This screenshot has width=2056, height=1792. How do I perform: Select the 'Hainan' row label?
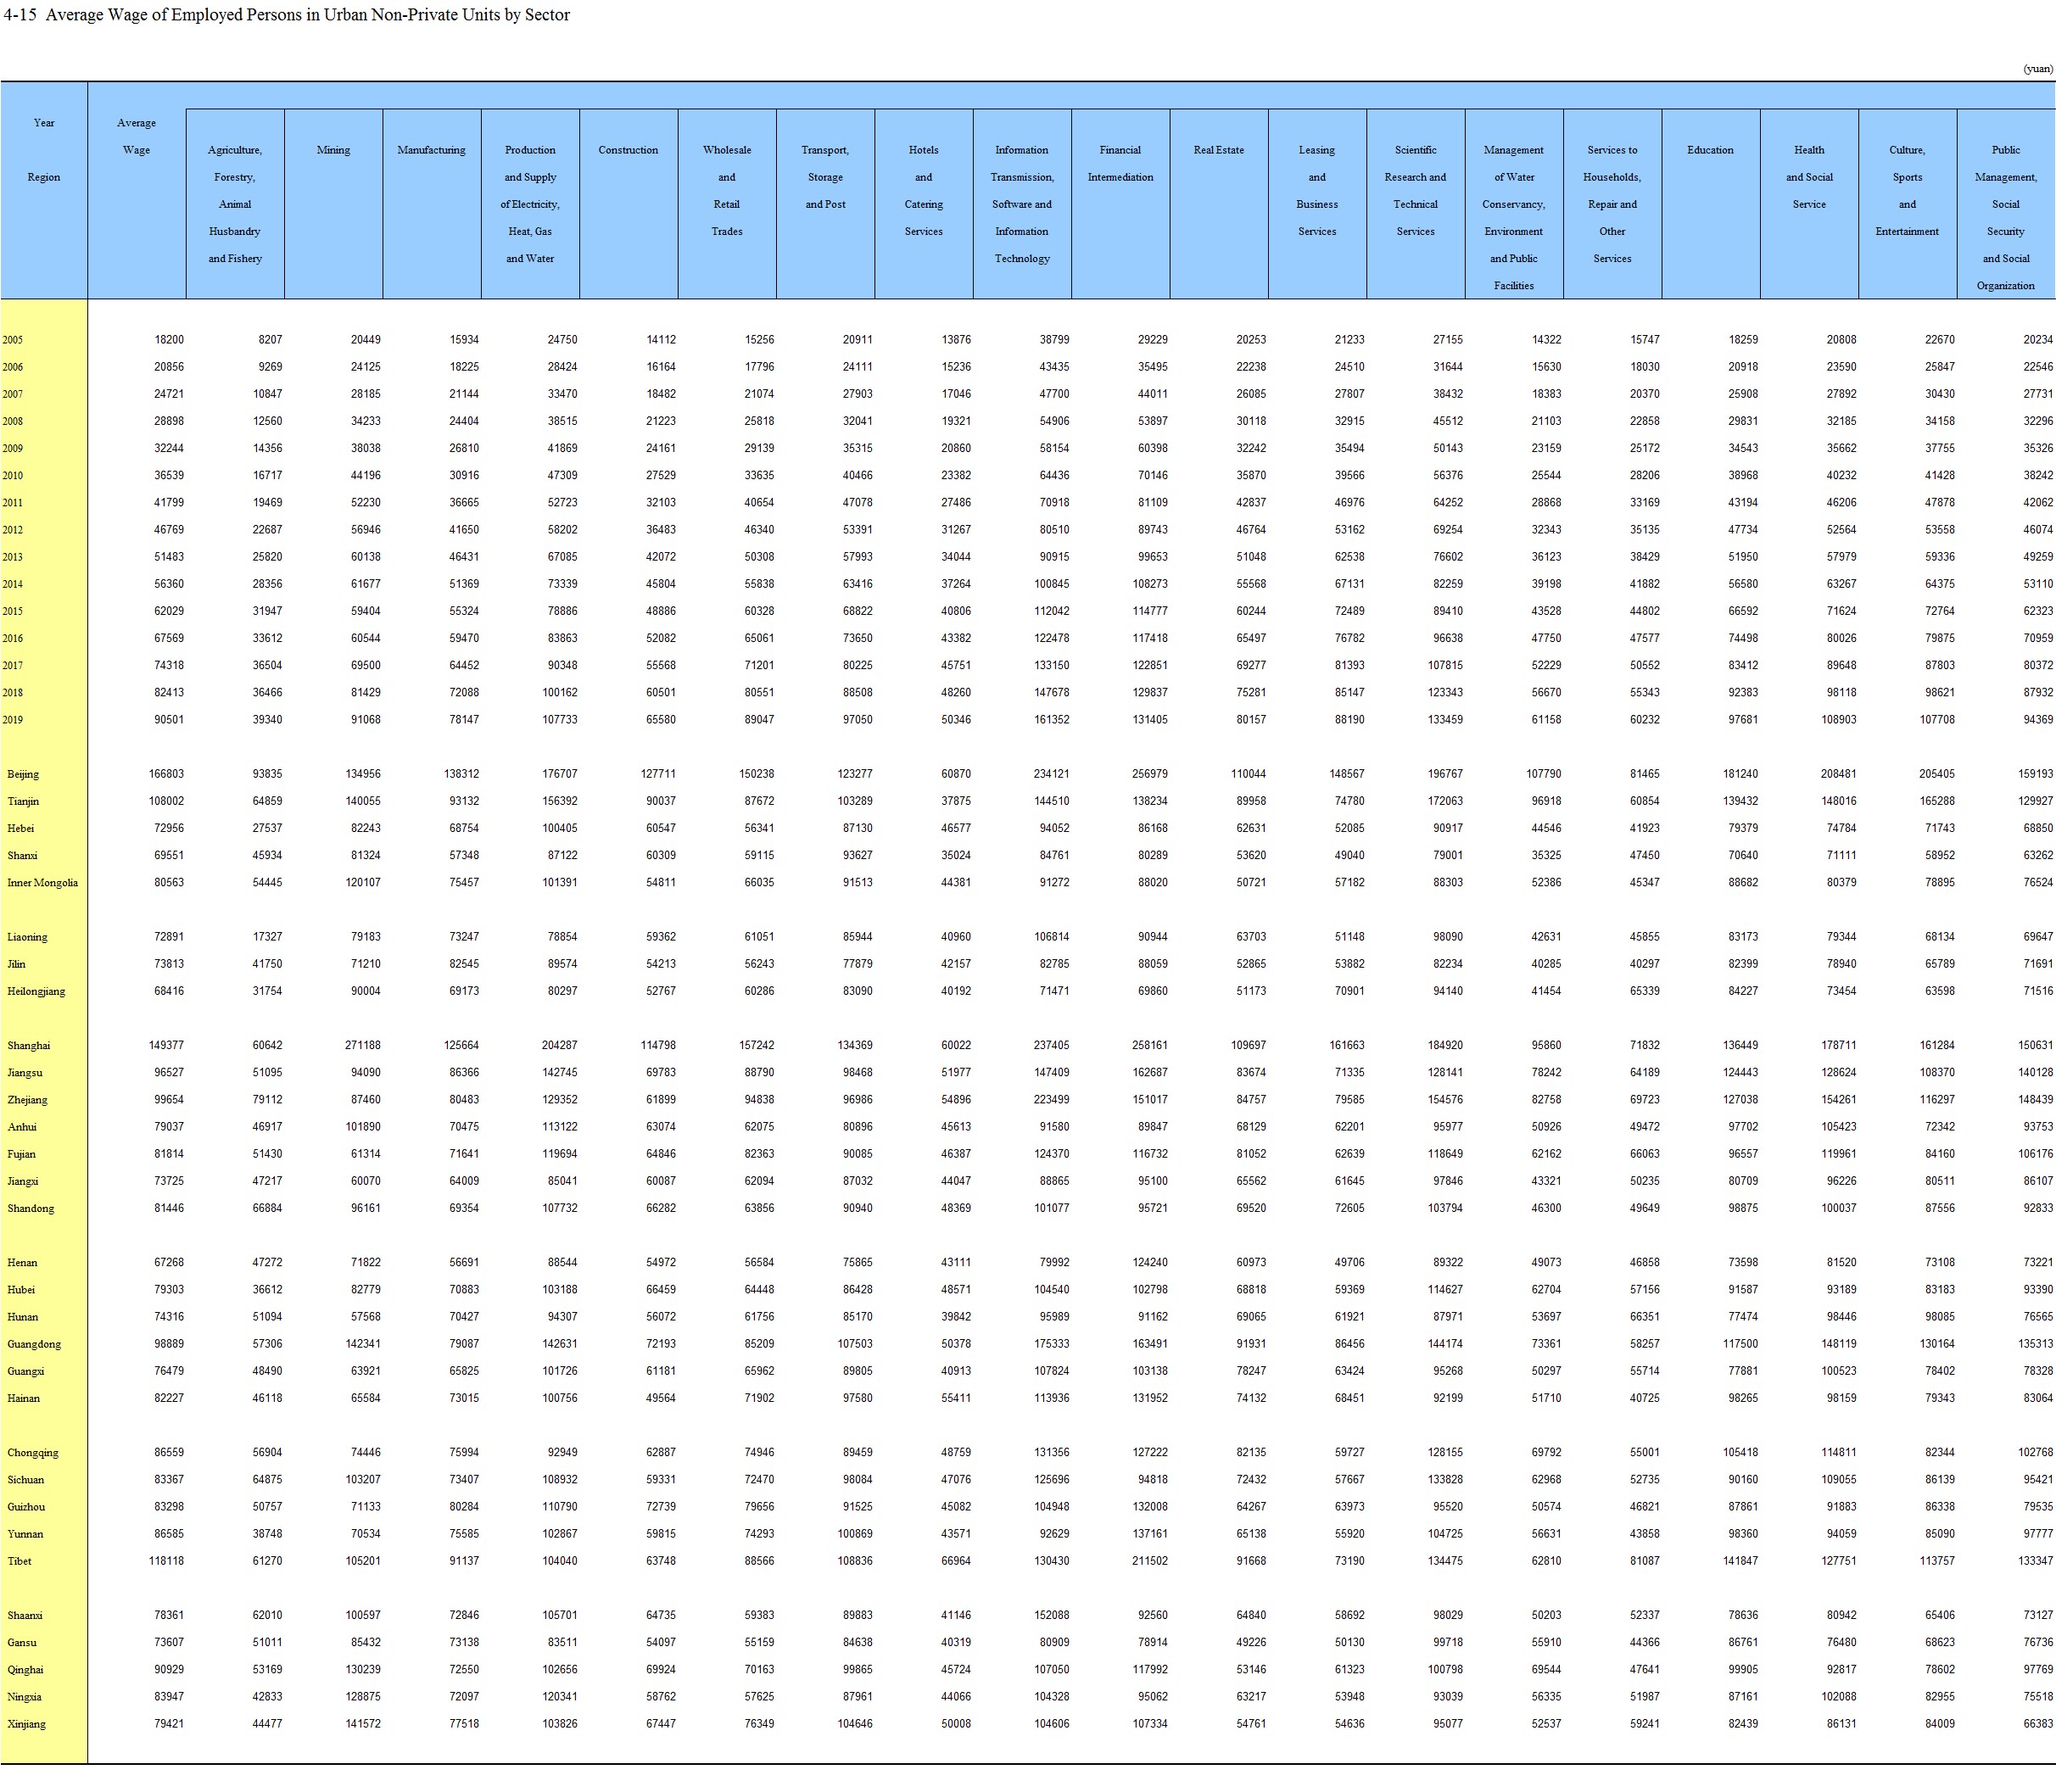[x=24, y=1398]
